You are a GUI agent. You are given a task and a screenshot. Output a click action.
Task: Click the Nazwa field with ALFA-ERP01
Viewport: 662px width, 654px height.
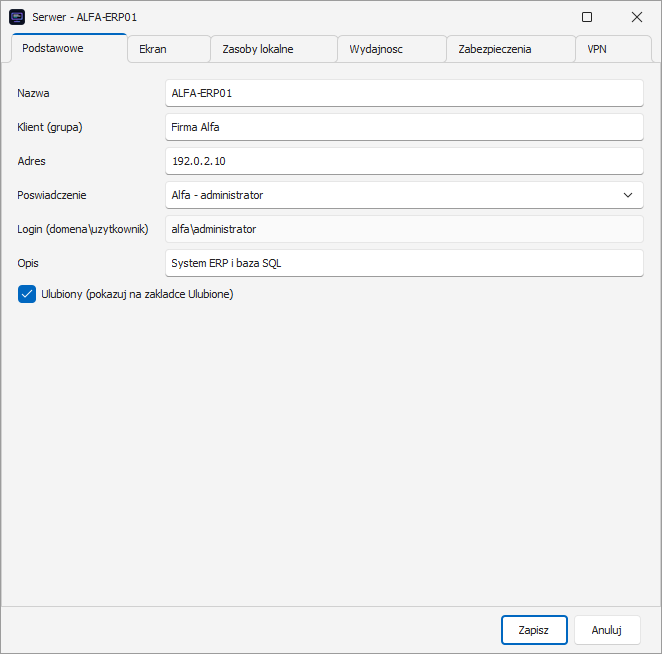[x=404, y=93]
